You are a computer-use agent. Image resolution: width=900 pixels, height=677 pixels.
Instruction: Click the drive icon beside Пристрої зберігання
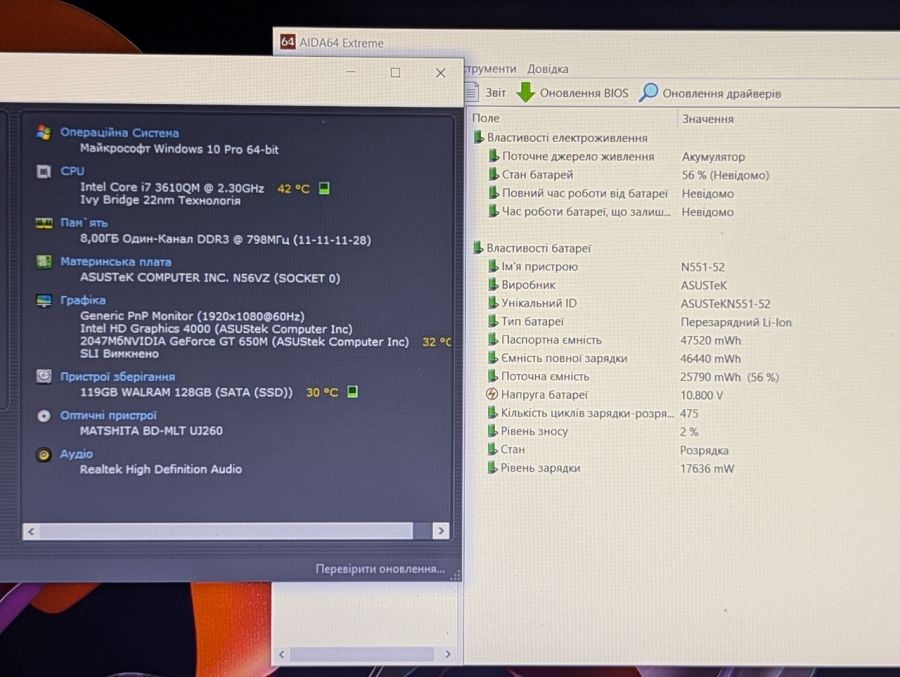pyautogui.click(x=44, y=376)
